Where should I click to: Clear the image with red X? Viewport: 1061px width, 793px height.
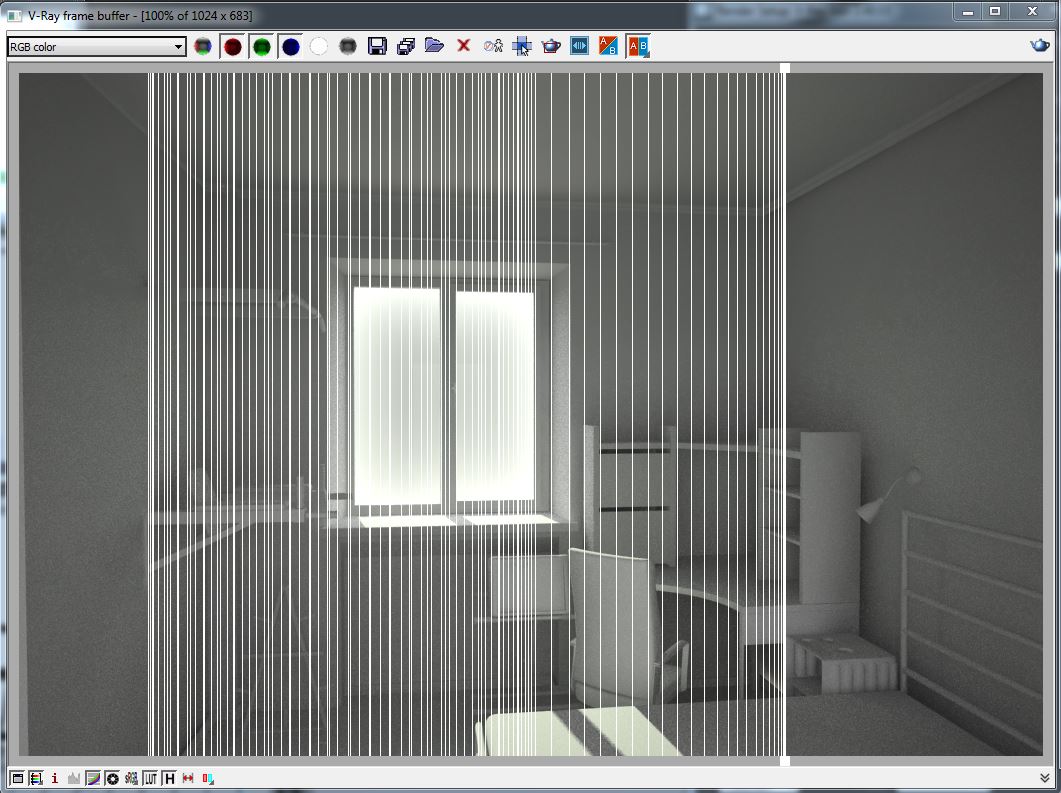click(463, 46)
